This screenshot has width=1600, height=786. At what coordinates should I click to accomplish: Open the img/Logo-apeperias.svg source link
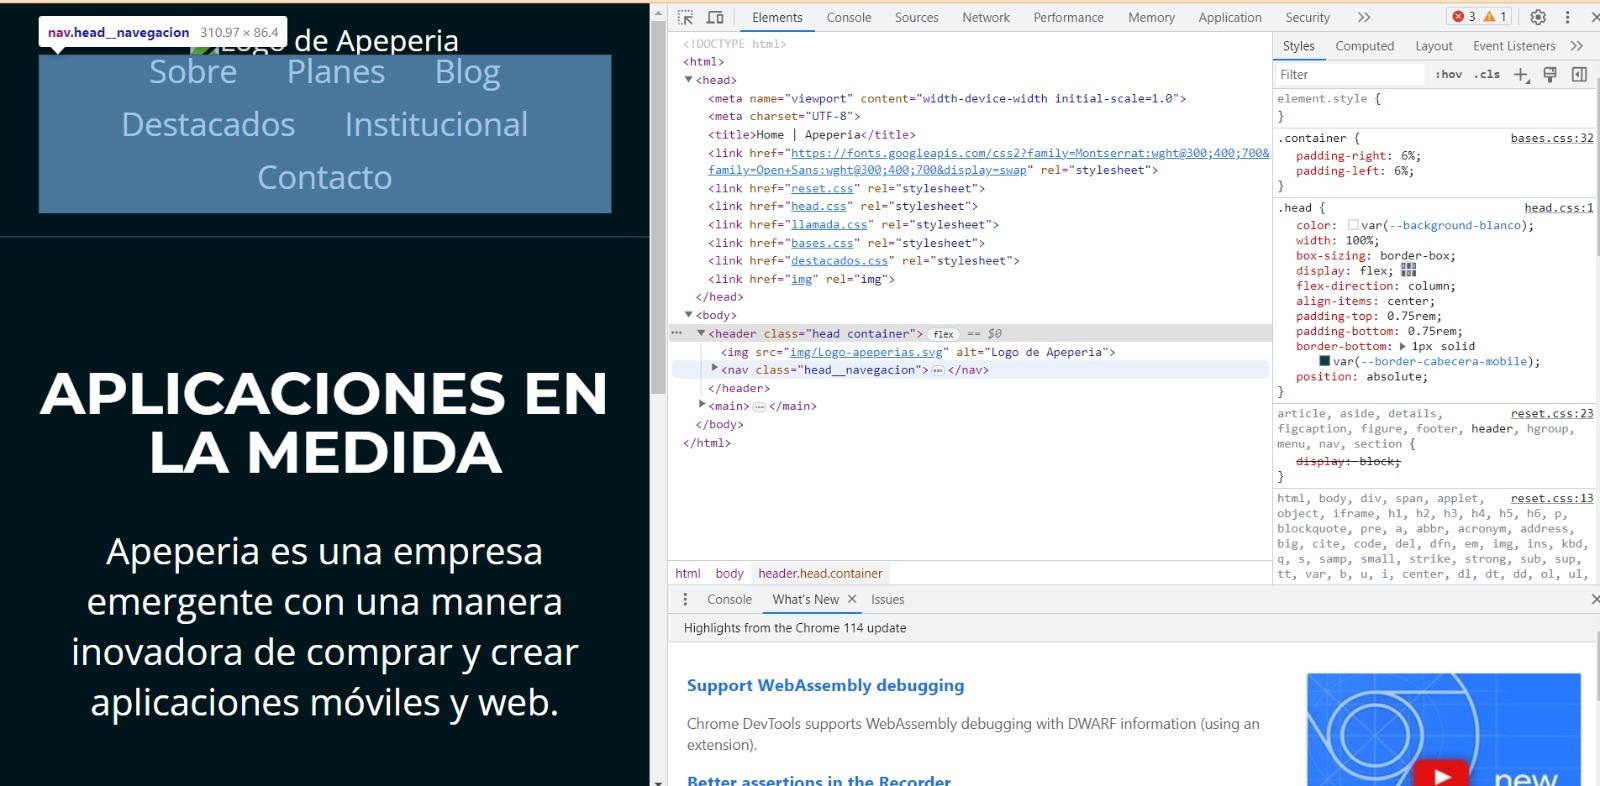pyautogui.click(x=866, y=352)
